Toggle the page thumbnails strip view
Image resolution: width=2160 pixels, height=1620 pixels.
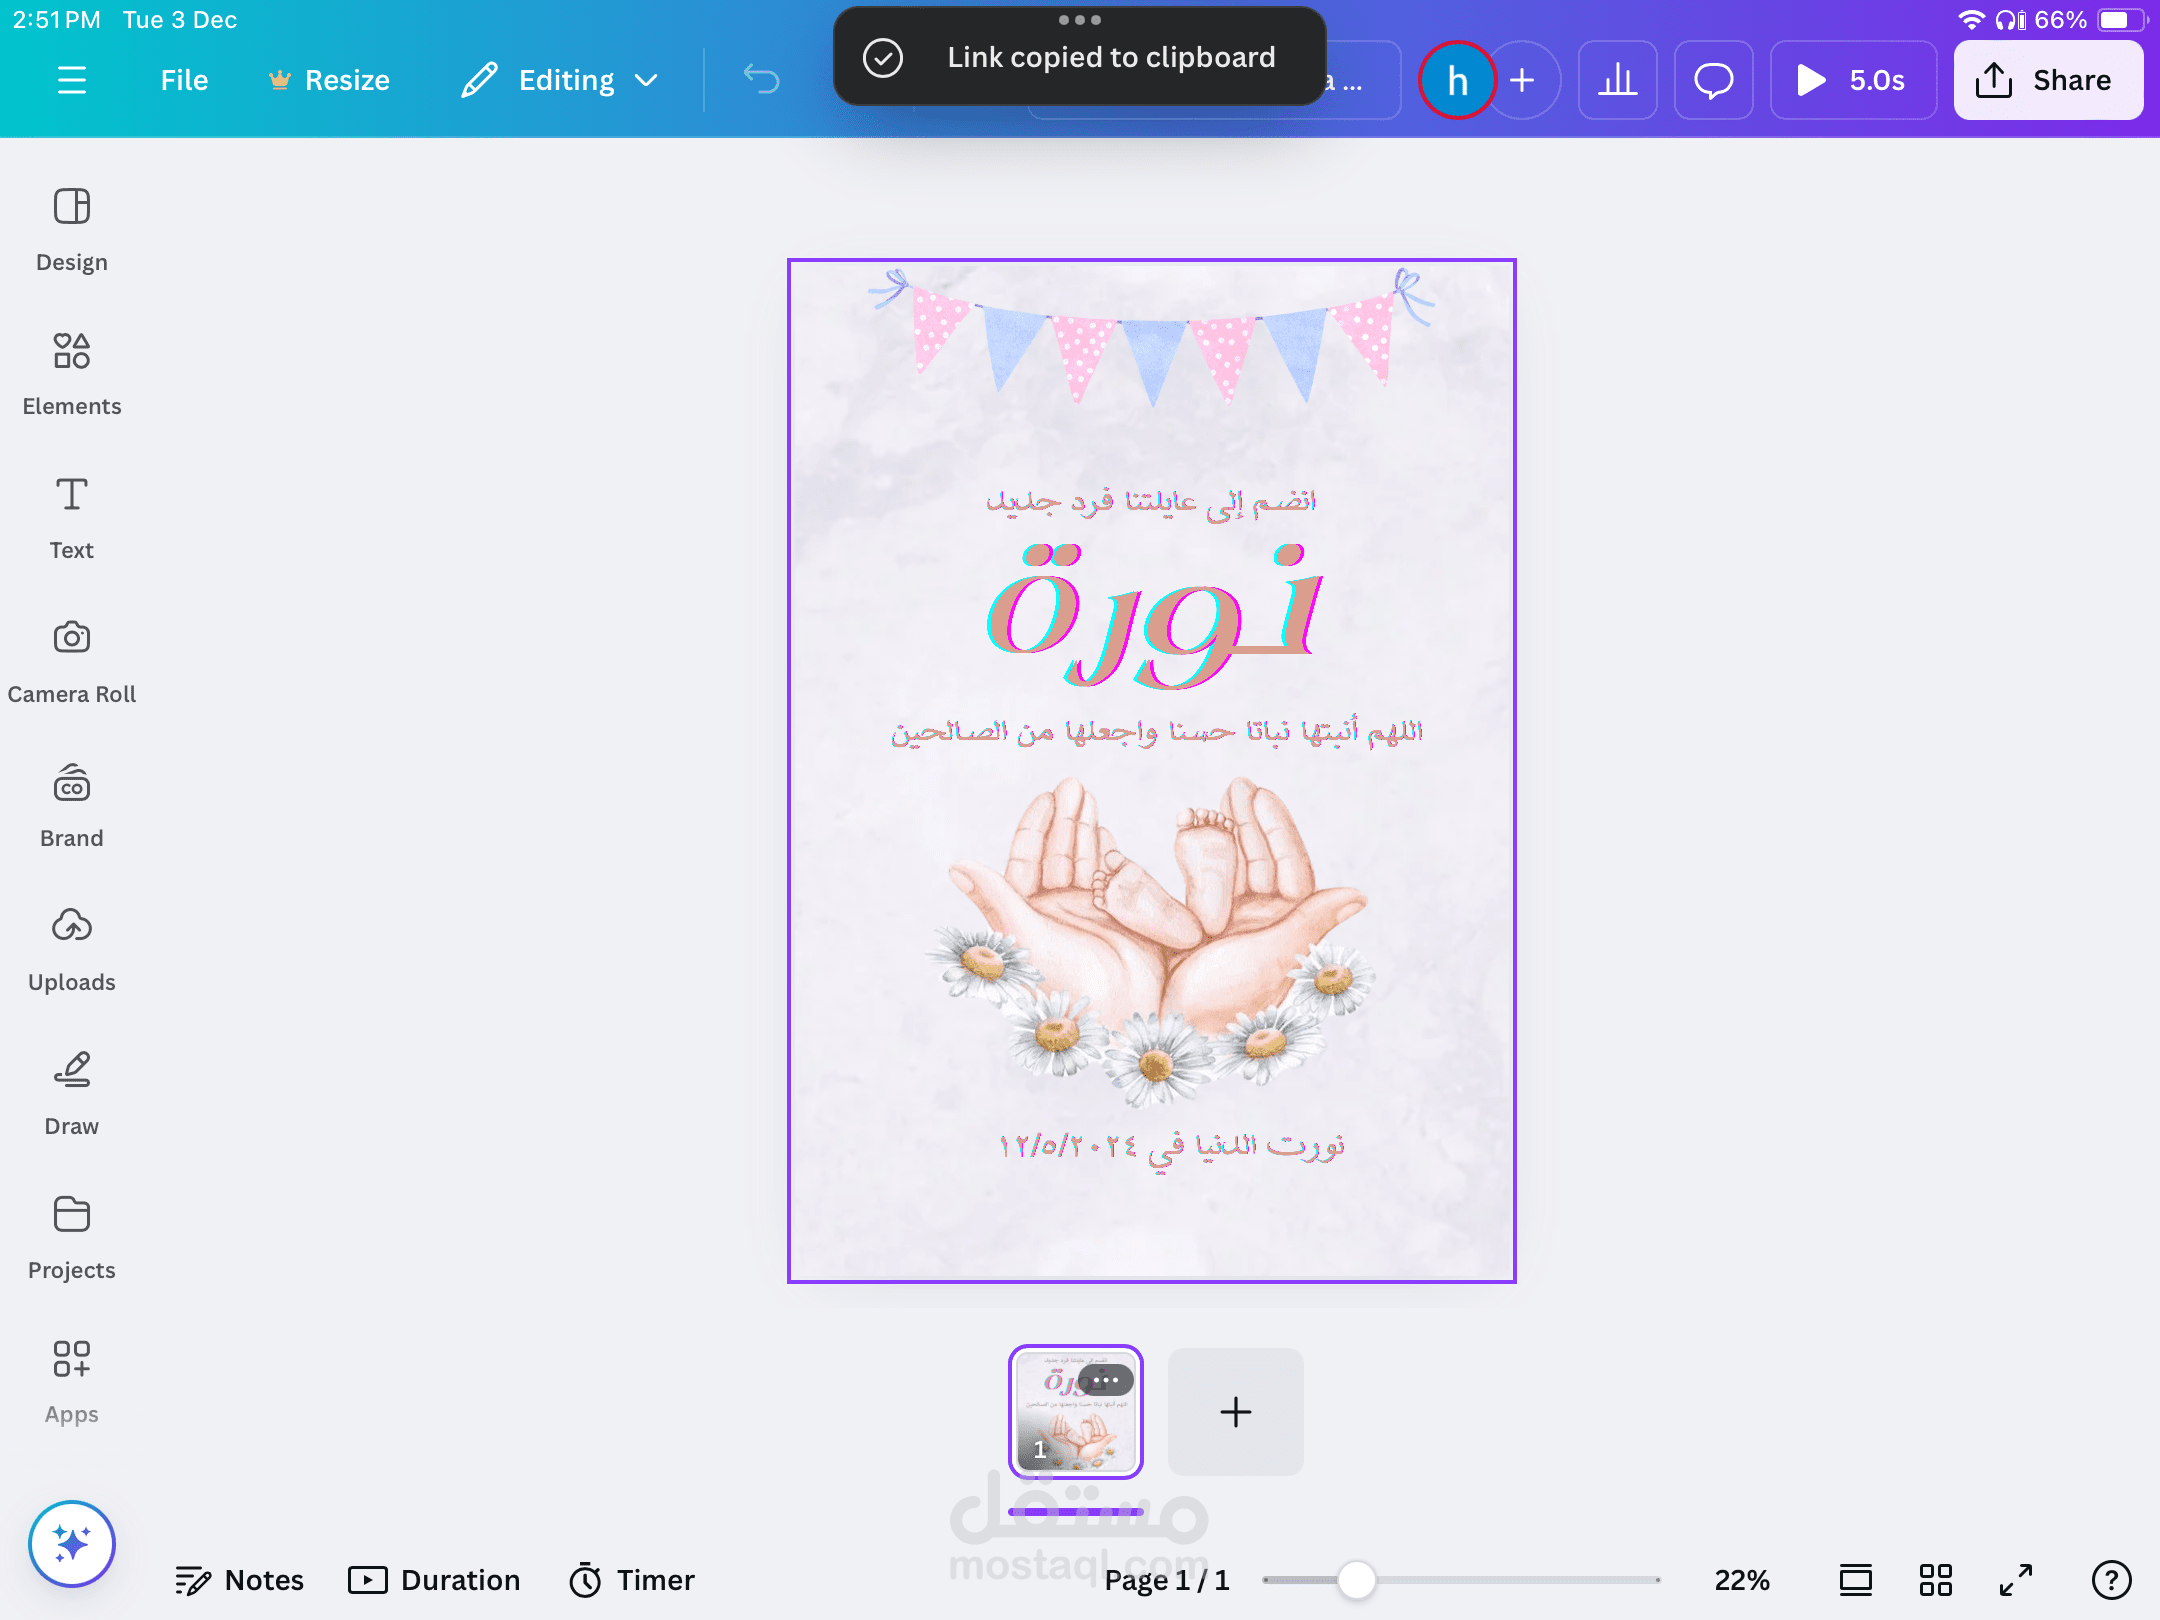(x=1855, y=1580)
